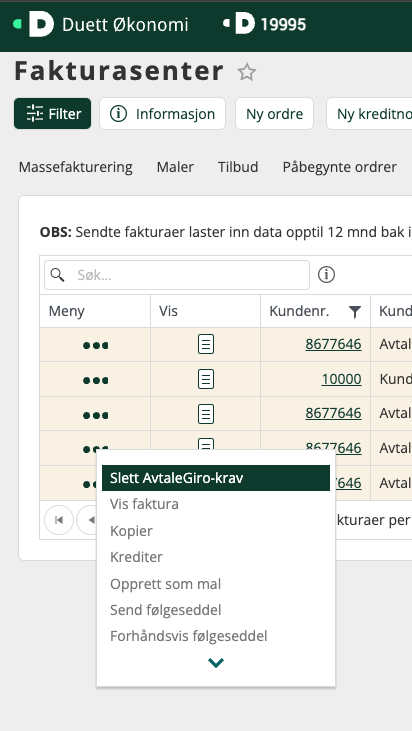412x731 pixels.
Task: Click the favorite star next to Fakturasenter
Action: 247,72
